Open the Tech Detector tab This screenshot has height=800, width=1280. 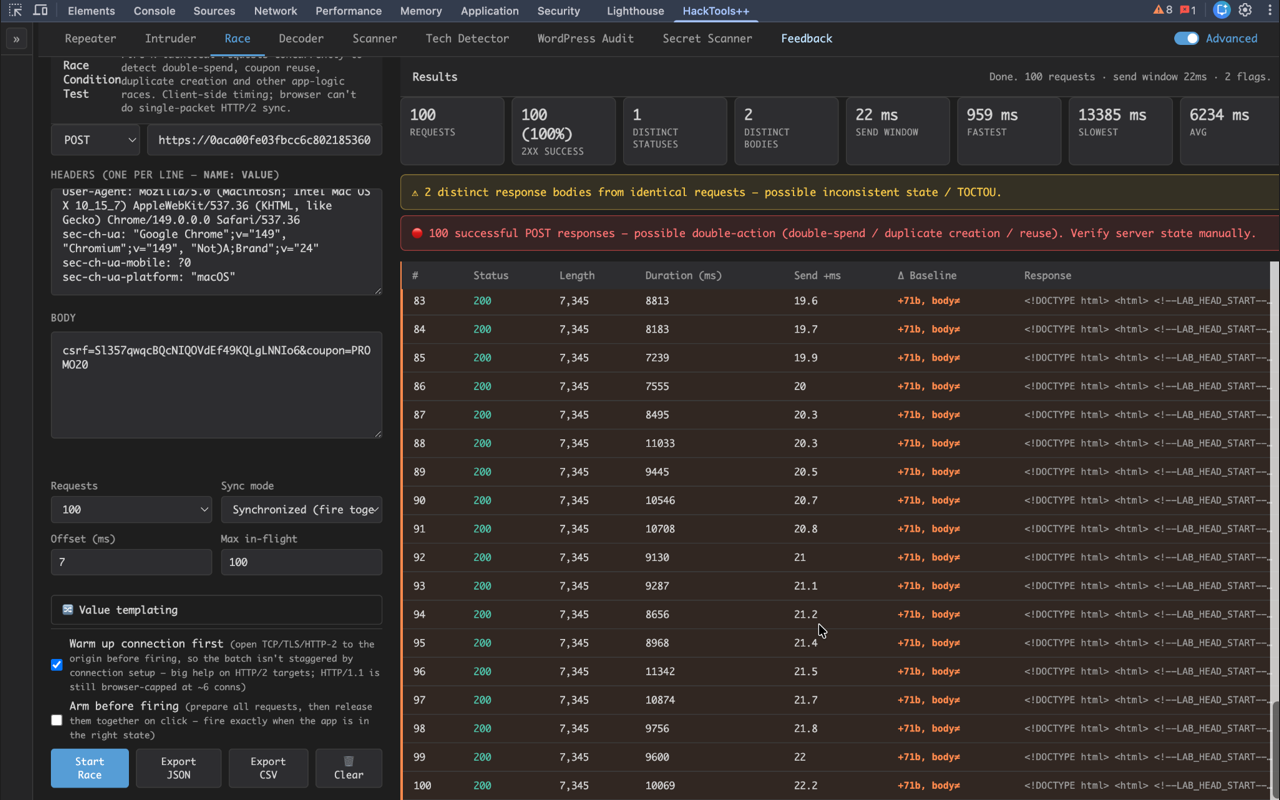tap(467, 39)
